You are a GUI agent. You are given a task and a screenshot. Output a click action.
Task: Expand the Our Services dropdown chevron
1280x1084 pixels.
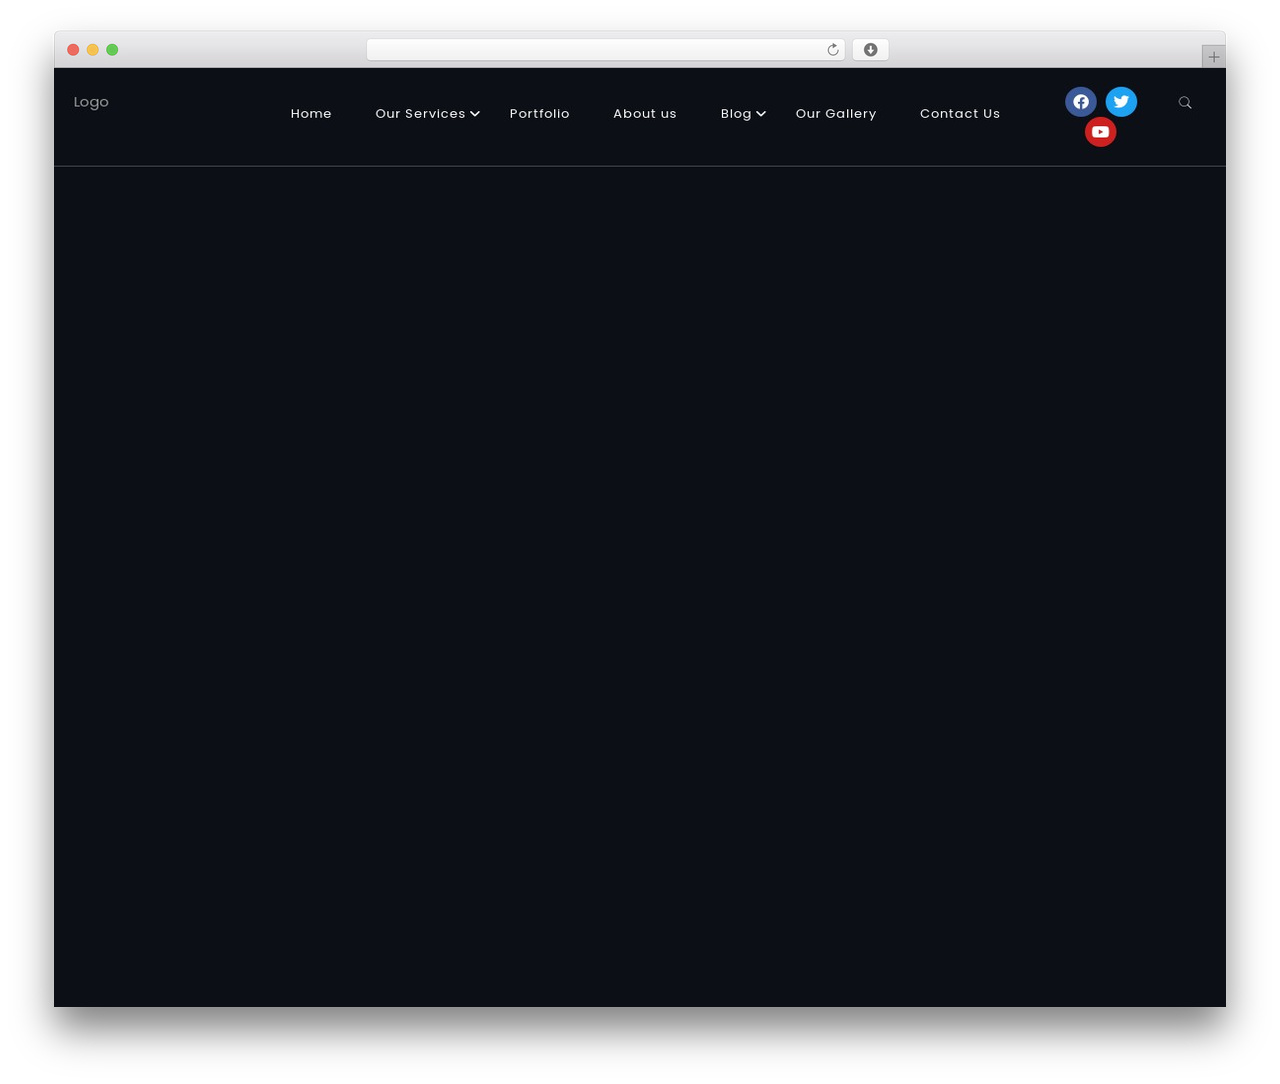[x=475, y=114]
